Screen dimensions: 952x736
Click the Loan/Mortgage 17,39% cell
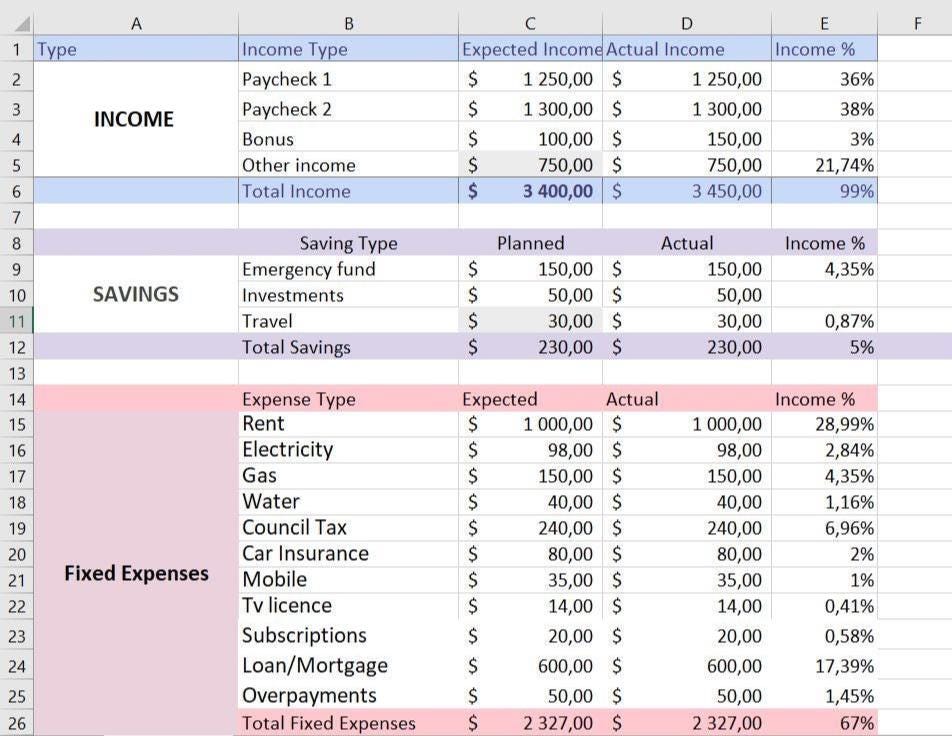824,666
